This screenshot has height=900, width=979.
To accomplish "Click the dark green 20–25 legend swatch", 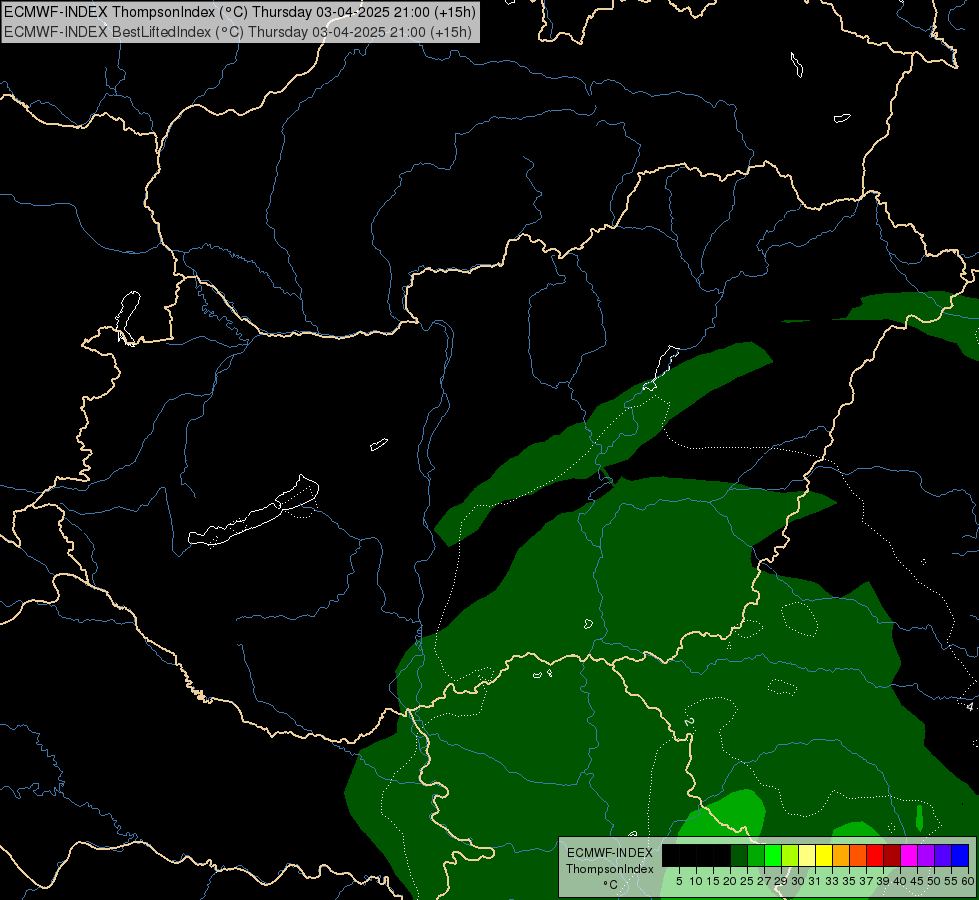I will (739, 855).
